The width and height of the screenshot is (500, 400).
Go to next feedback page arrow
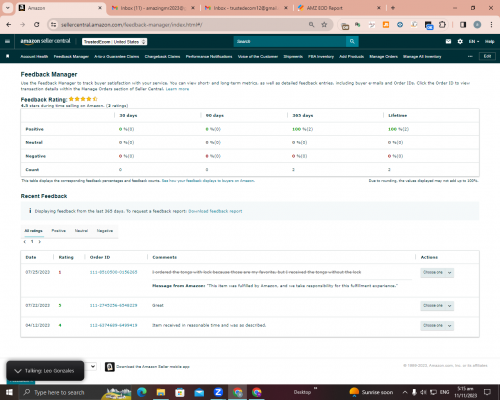(40, 242)
